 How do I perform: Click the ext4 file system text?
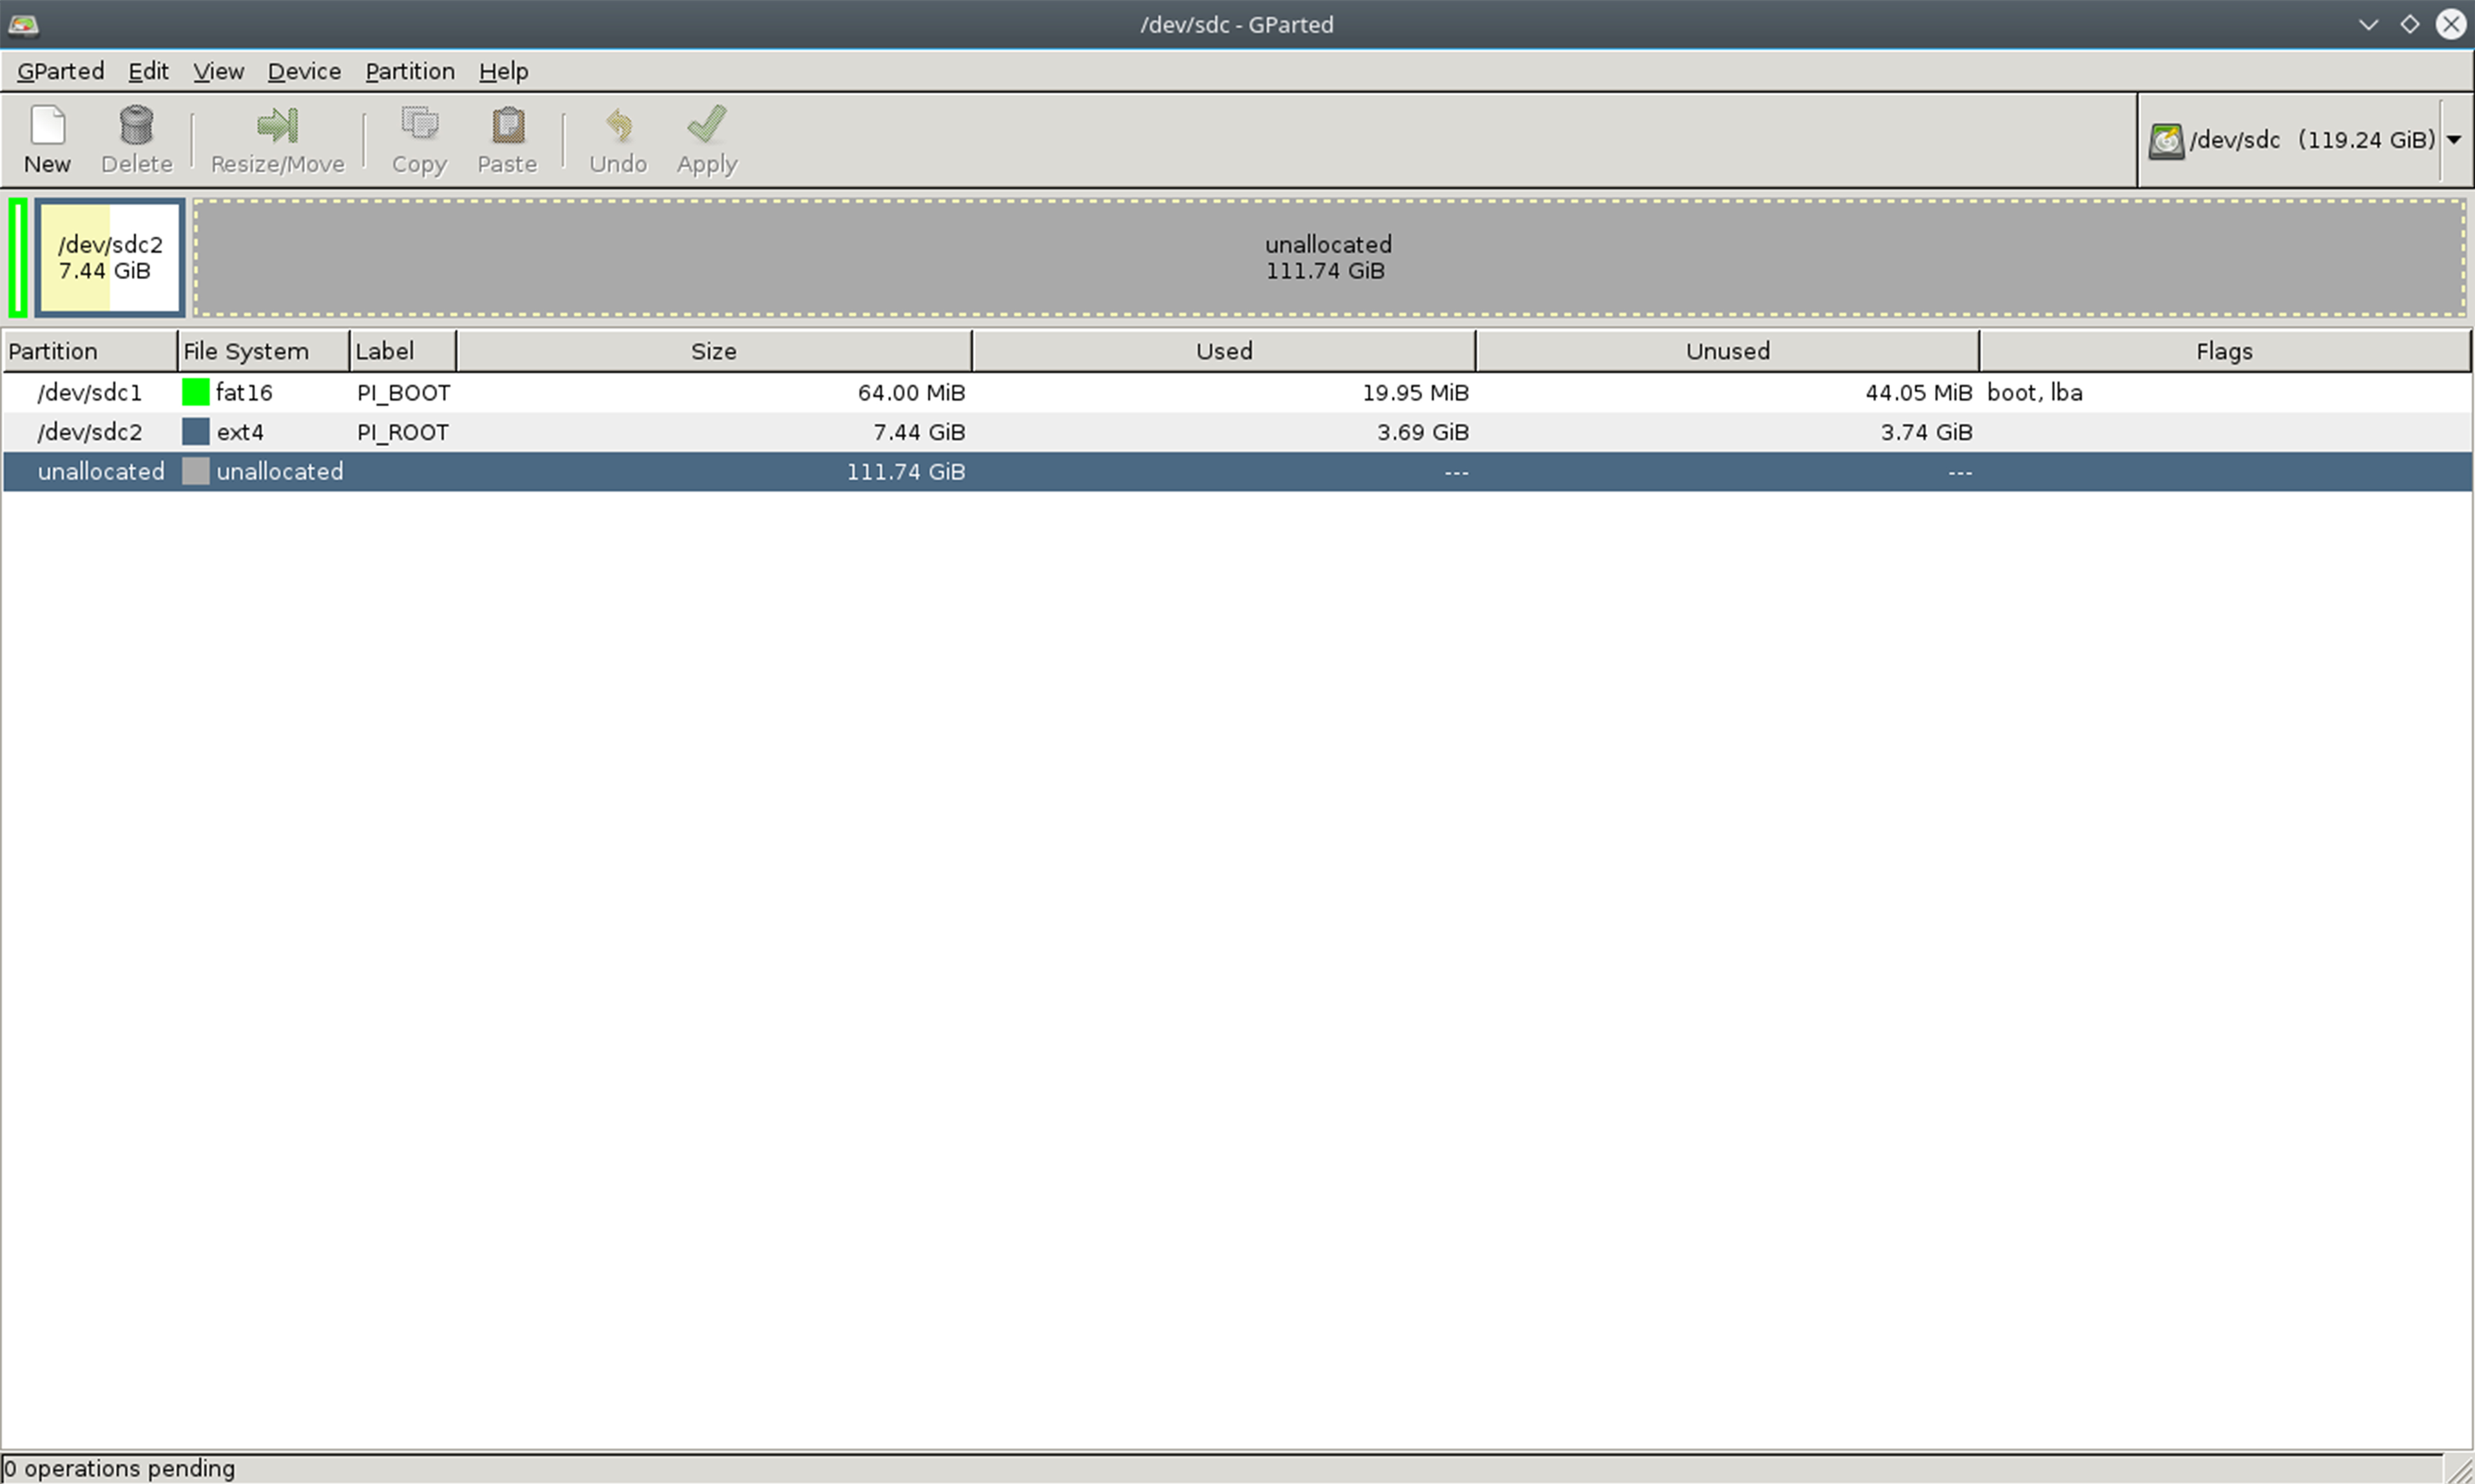tap(240, 432)
